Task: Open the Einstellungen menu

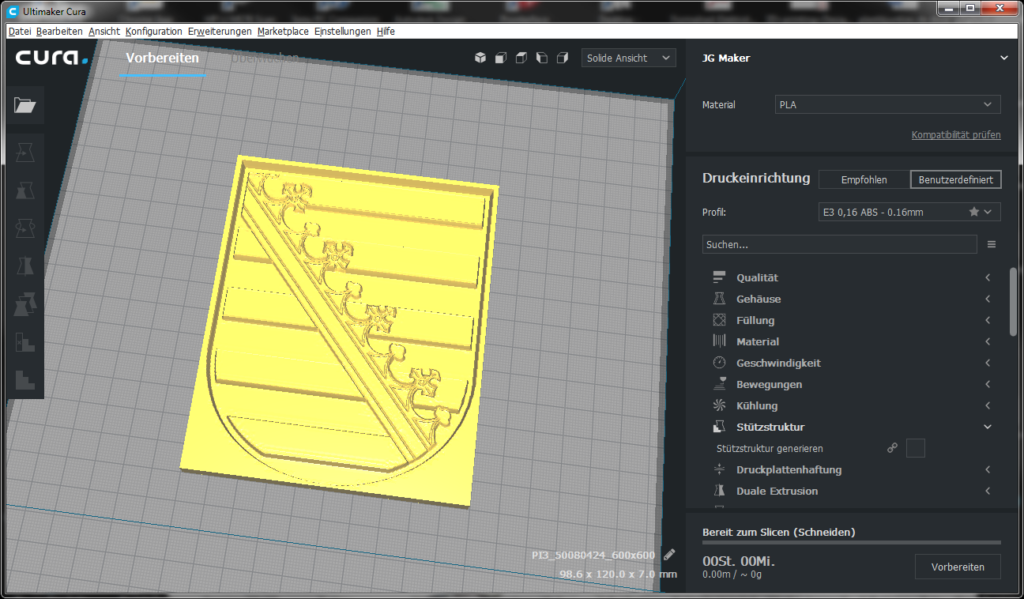Action: pos(342,31)
